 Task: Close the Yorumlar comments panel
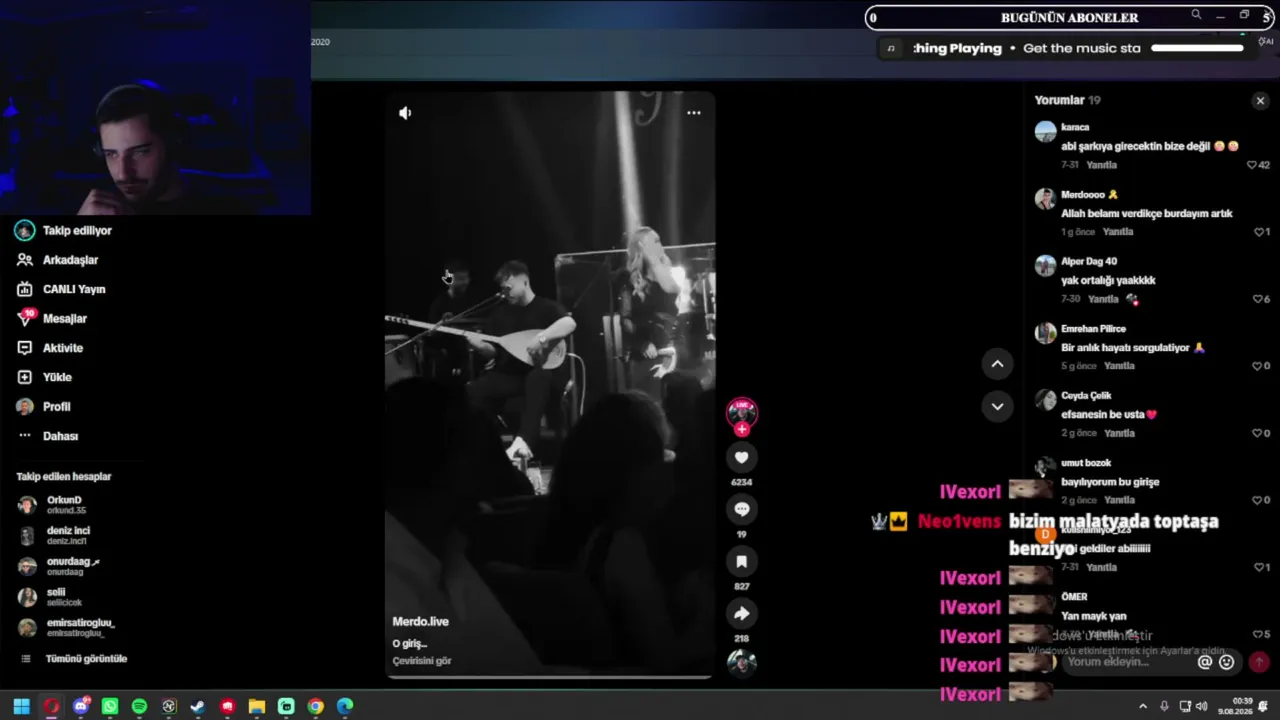coord(1260,101)
